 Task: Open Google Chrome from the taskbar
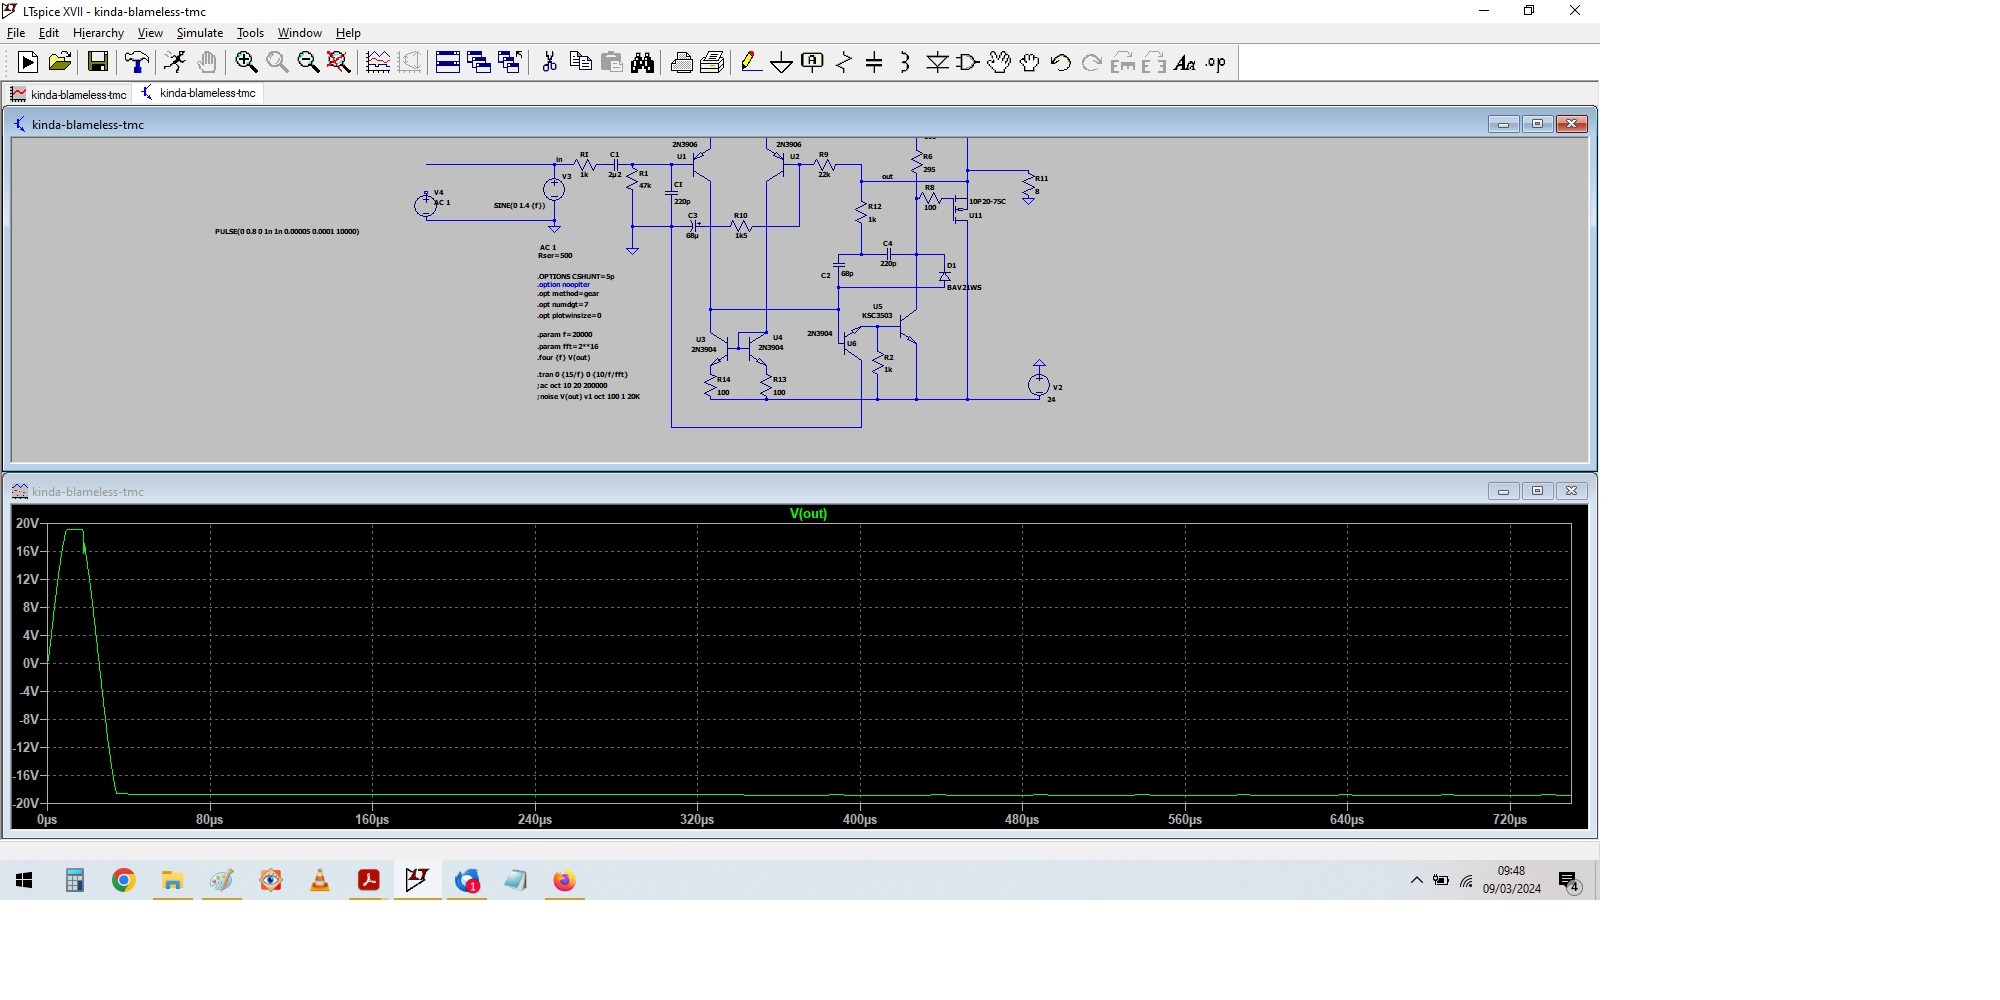click(x=123, y=880)
